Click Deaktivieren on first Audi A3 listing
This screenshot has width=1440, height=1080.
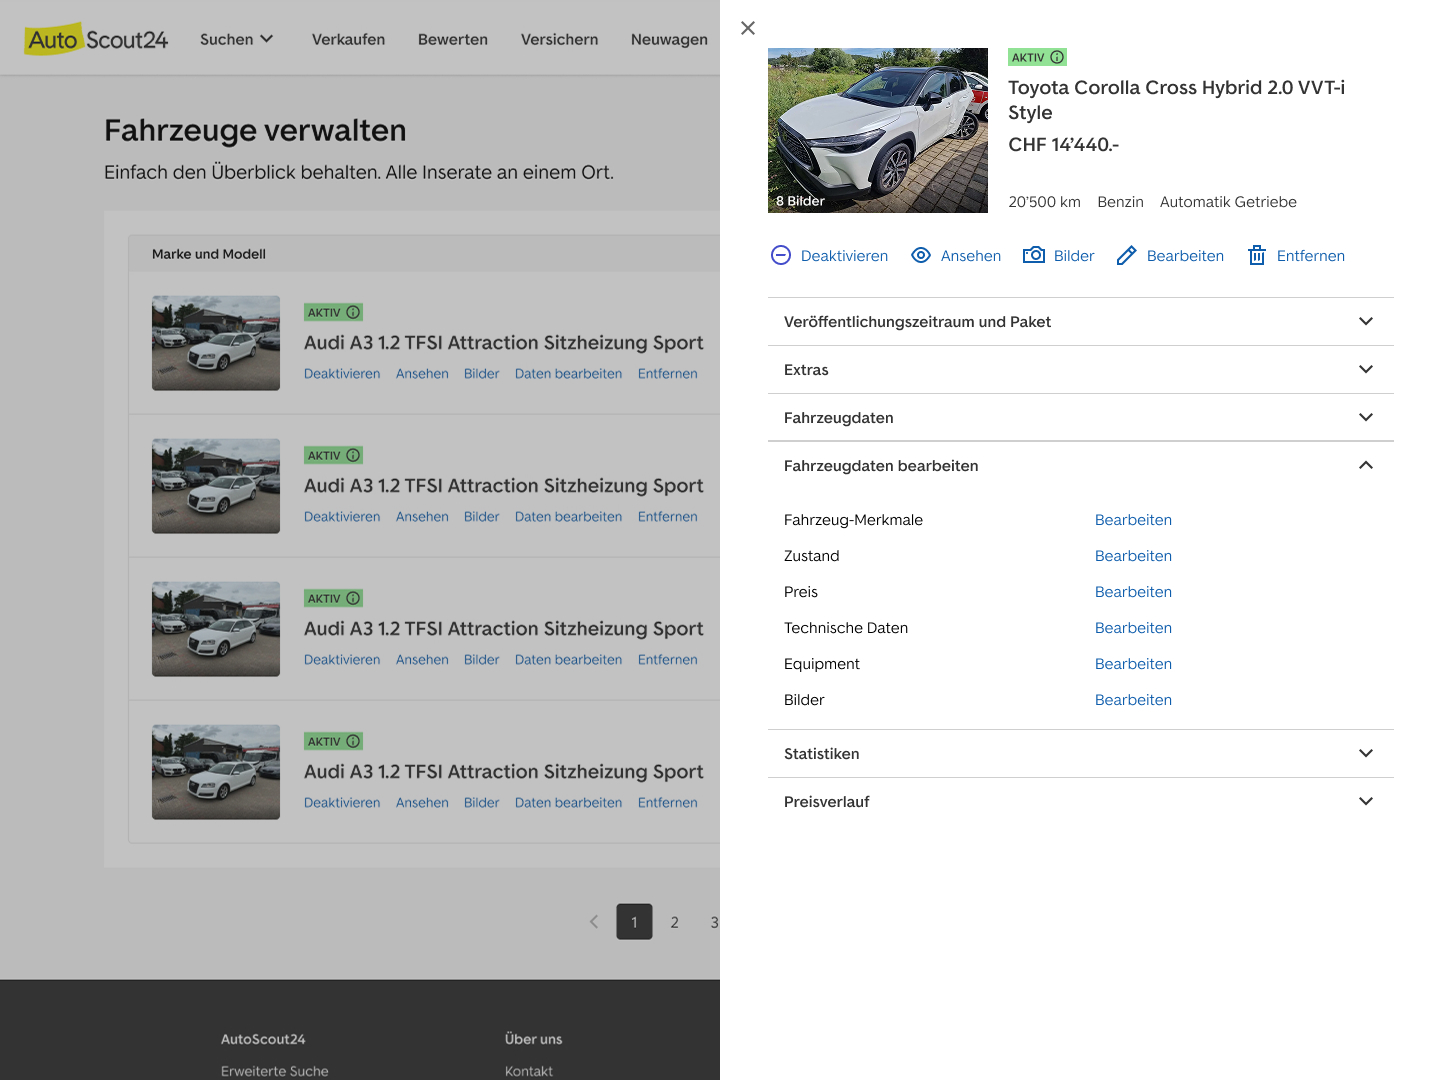[342, 374]
